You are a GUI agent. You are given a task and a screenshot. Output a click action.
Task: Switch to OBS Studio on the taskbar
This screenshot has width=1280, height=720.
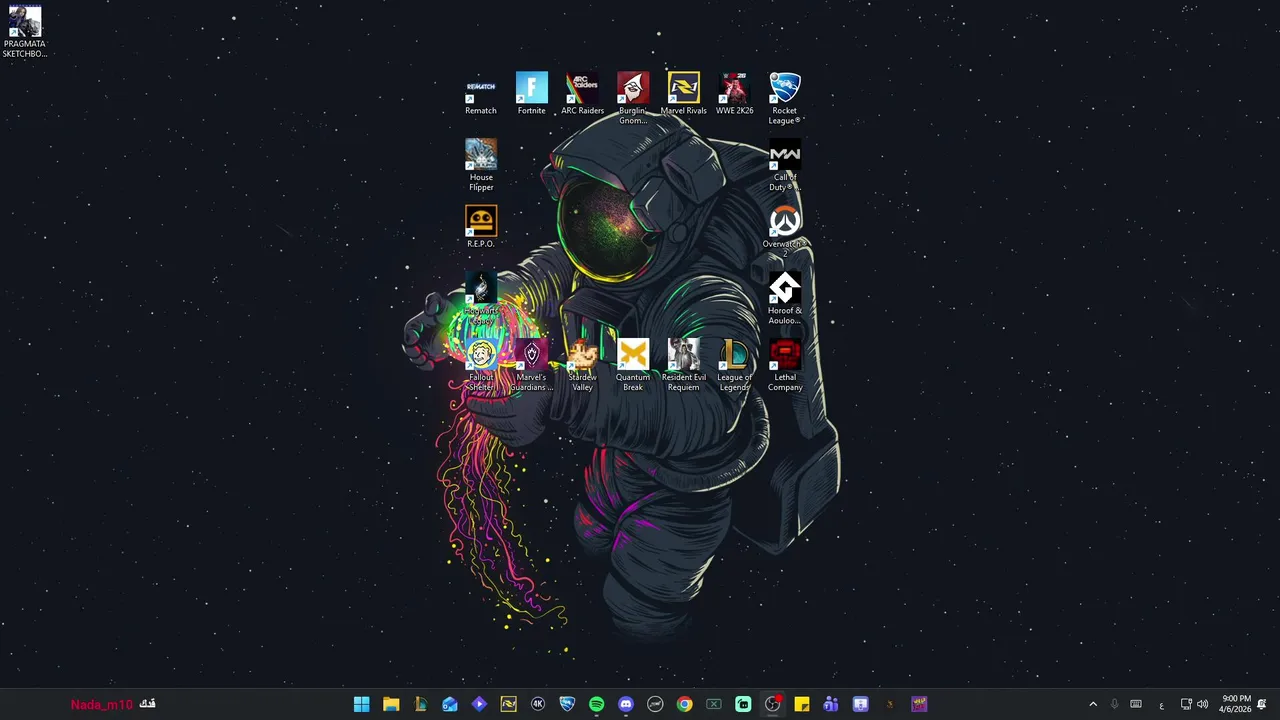pyautogui.click(x=772, y=704)
